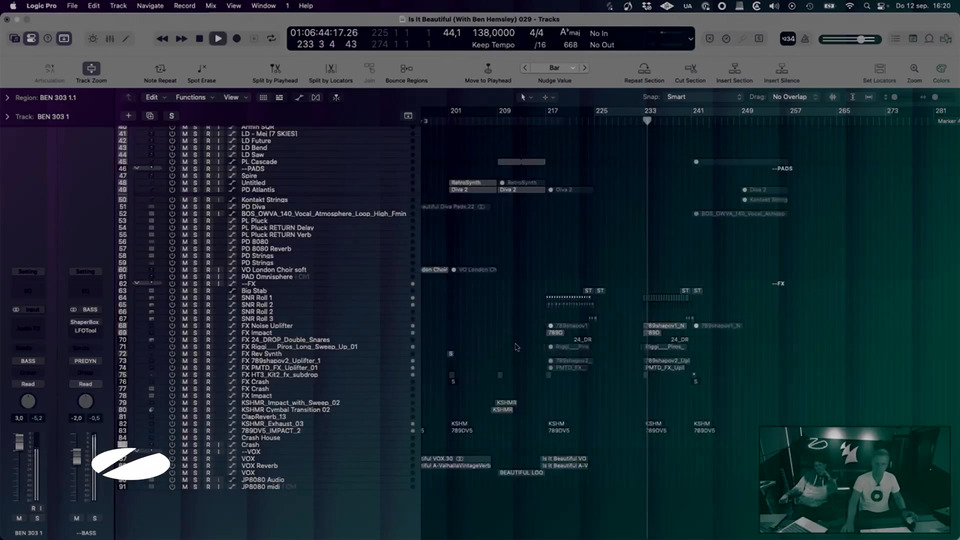Click nudge value right arrow
The image size is (960, 540).
[x=585, y=67]
